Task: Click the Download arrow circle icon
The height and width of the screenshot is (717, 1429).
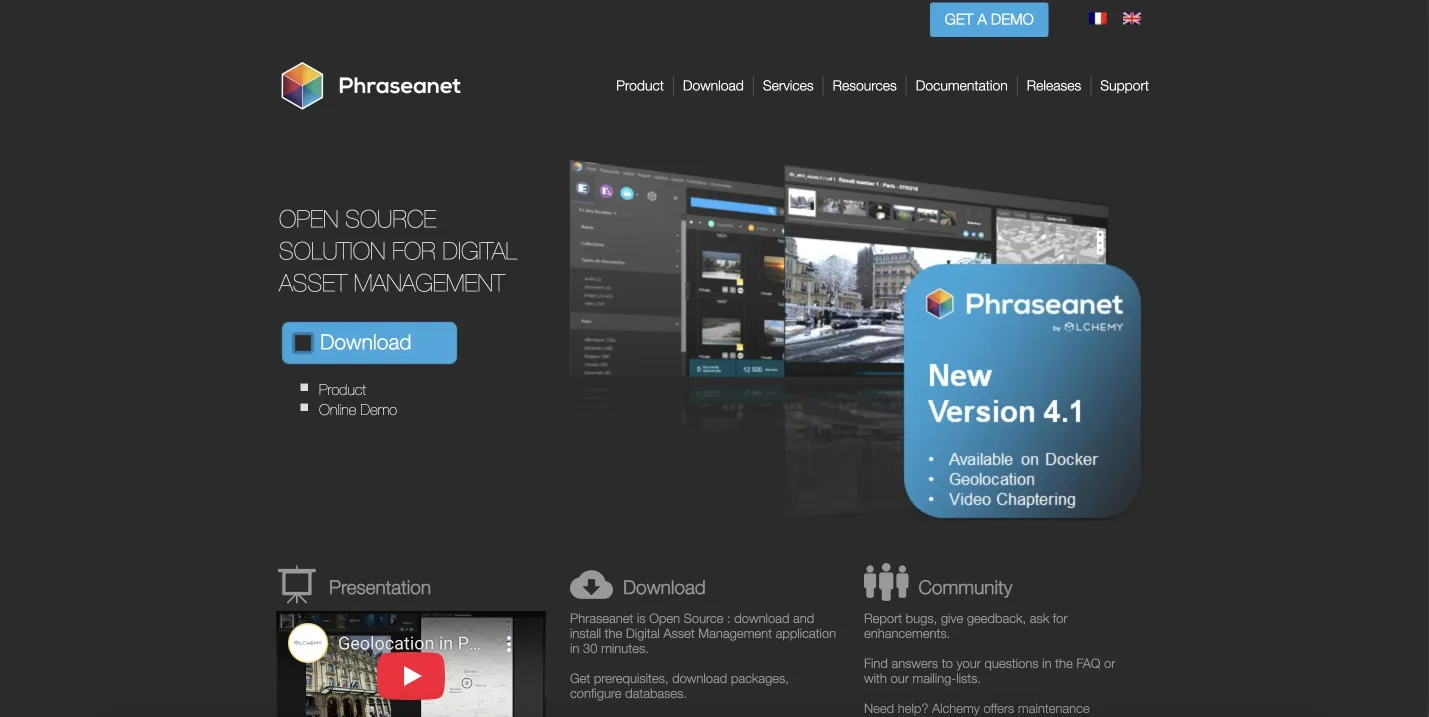Action: pyautogui.click(x=590, y=583)
